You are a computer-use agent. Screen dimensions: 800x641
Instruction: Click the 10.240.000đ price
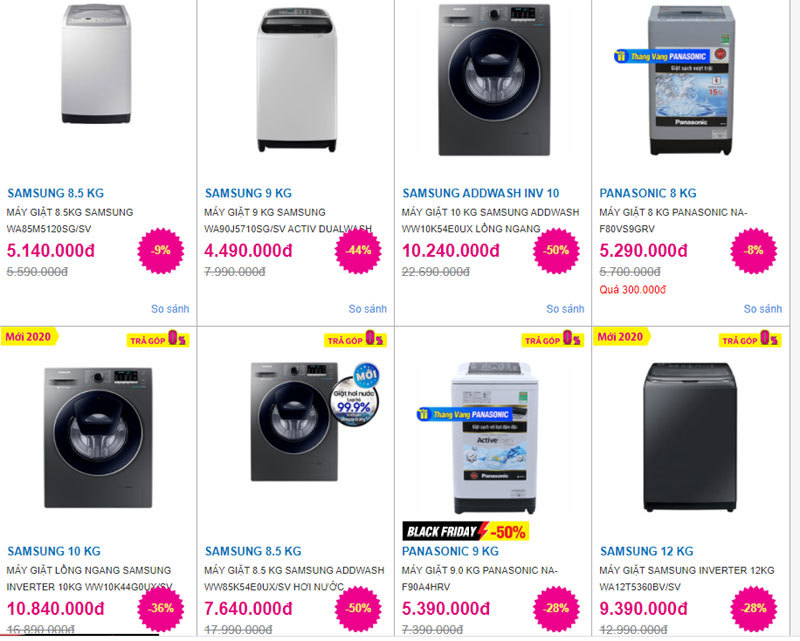point(450,250)
